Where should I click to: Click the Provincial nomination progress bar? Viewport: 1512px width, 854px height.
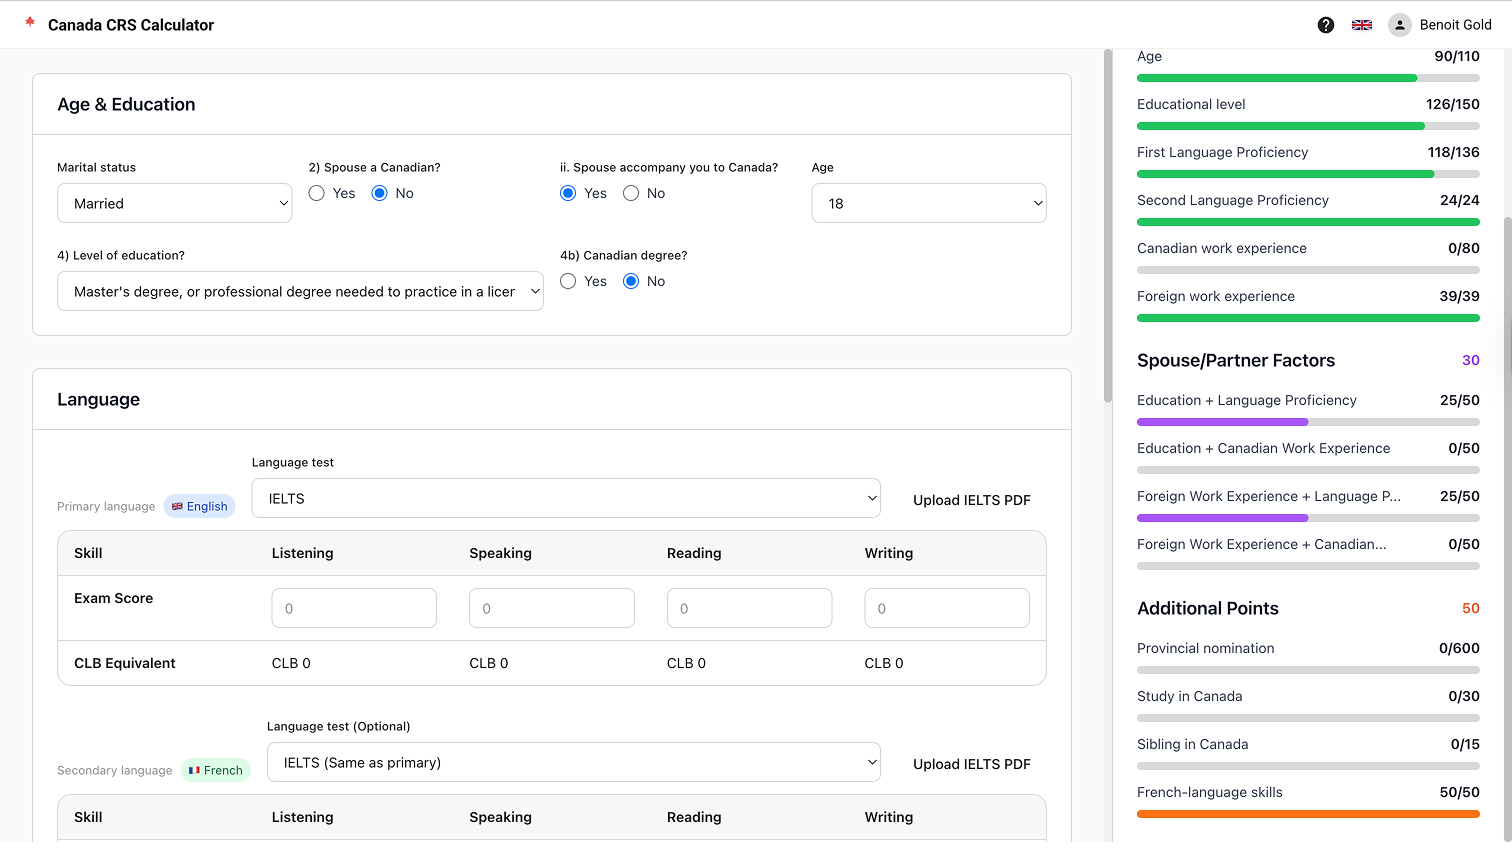click(1308, 670)
